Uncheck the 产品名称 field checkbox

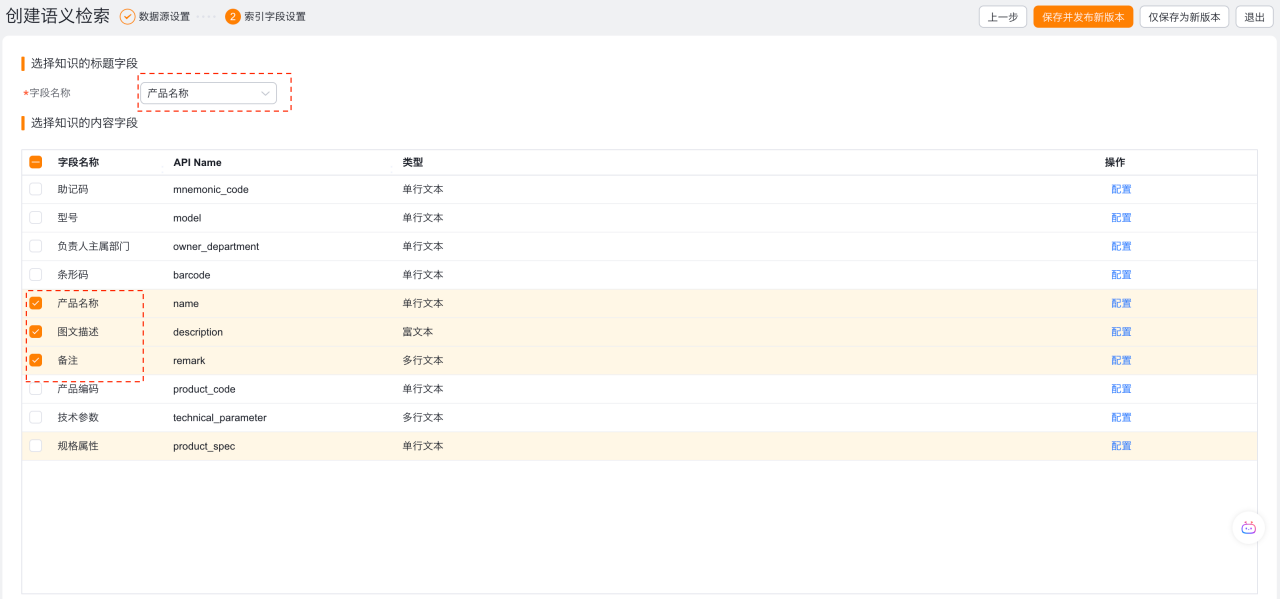[x=36, y=303]
